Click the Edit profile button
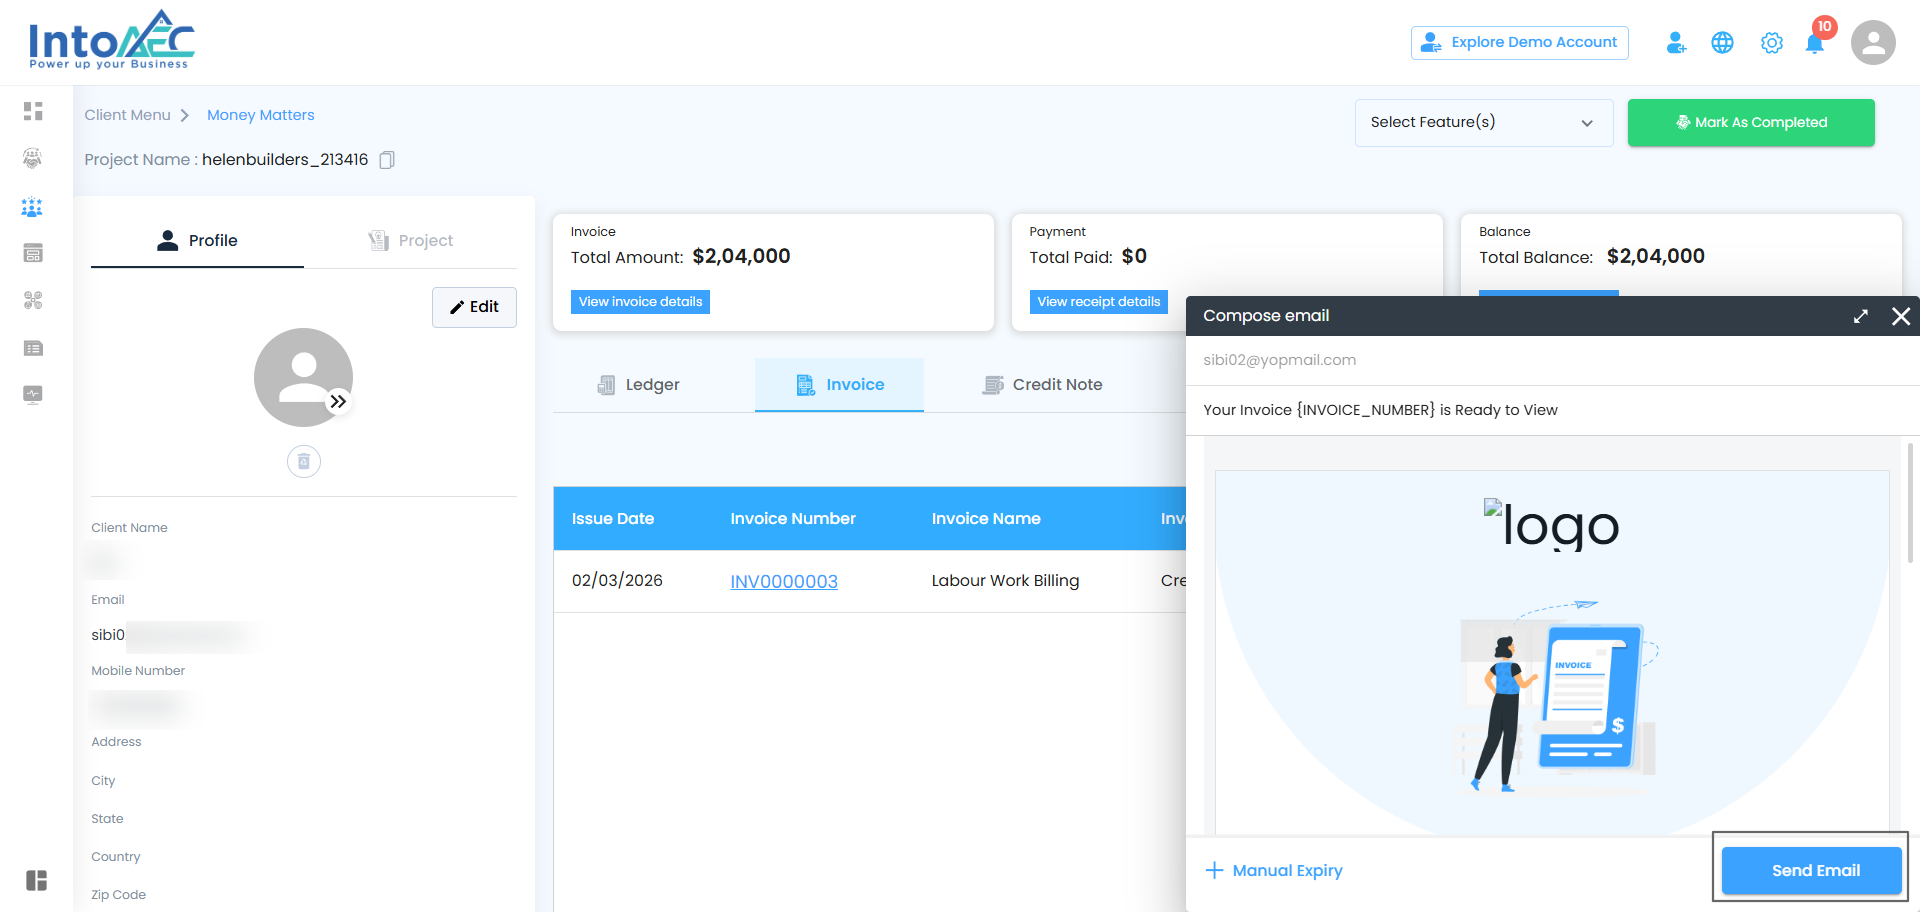Viewport: 1920px width, 912px height. click(474, 307)
